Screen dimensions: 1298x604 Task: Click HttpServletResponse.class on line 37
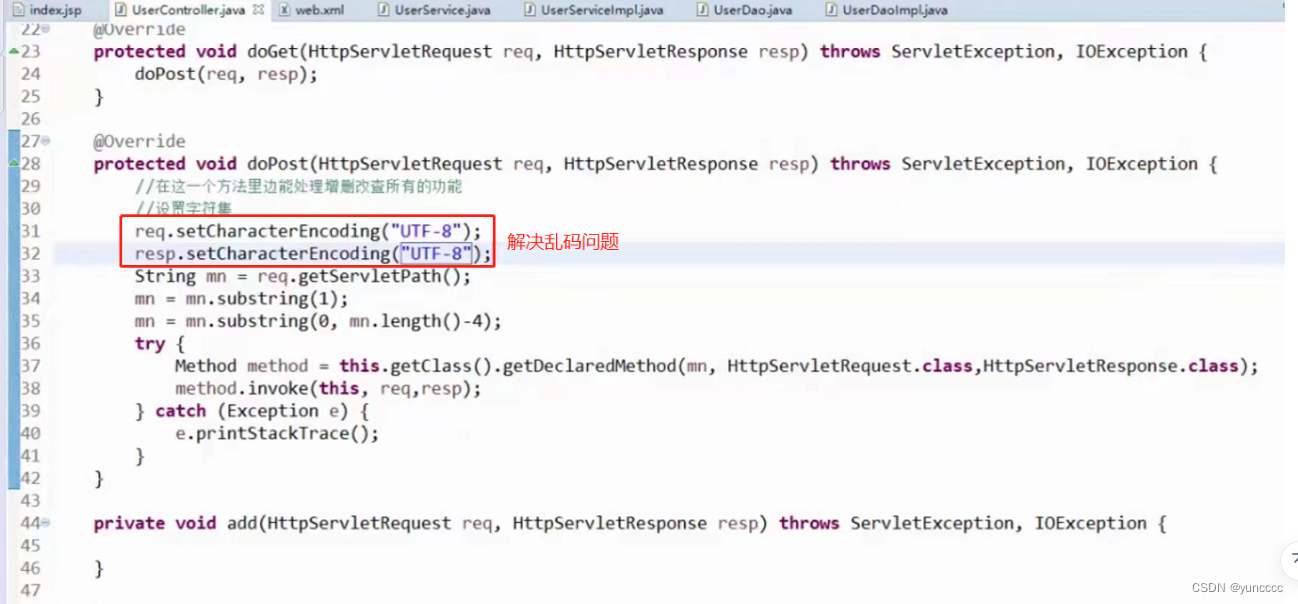coord(1110,366)
